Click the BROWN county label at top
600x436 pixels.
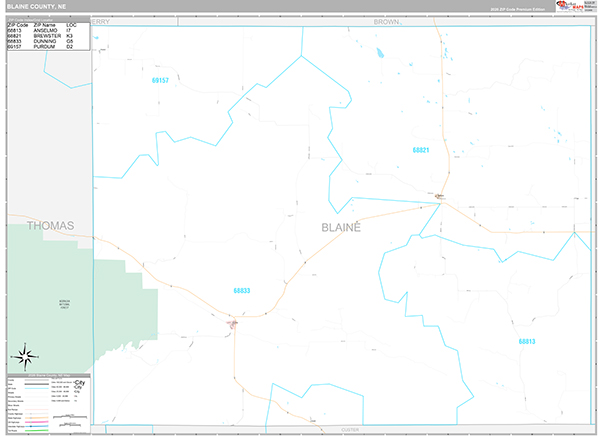[386, 20]
